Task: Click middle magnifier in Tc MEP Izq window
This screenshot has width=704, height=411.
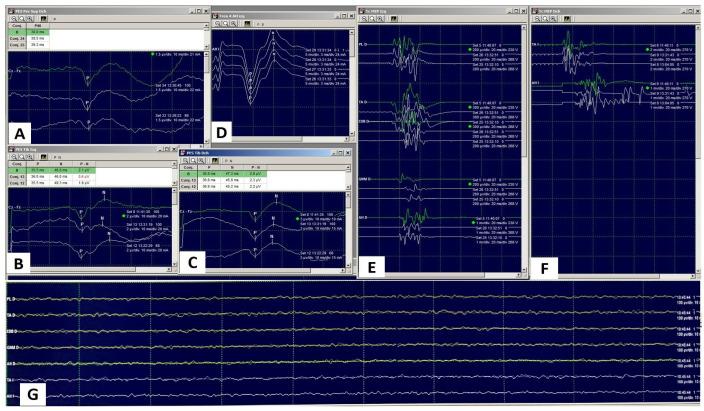Action: 372,18
